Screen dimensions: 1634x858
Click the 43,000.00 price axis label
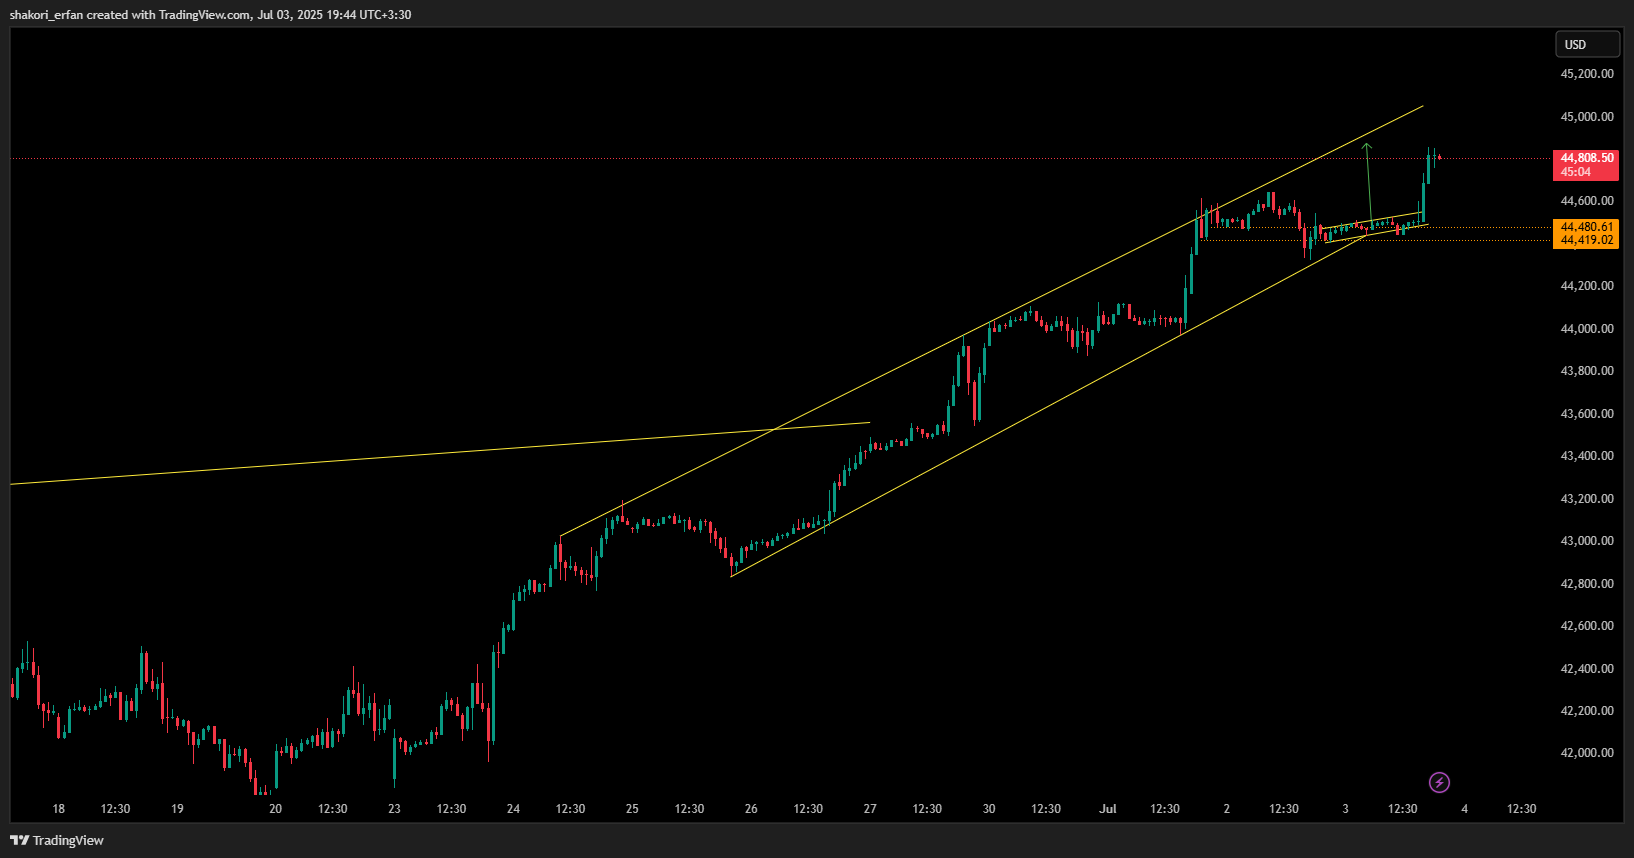pyautogui.click(x=1587, y=541)
